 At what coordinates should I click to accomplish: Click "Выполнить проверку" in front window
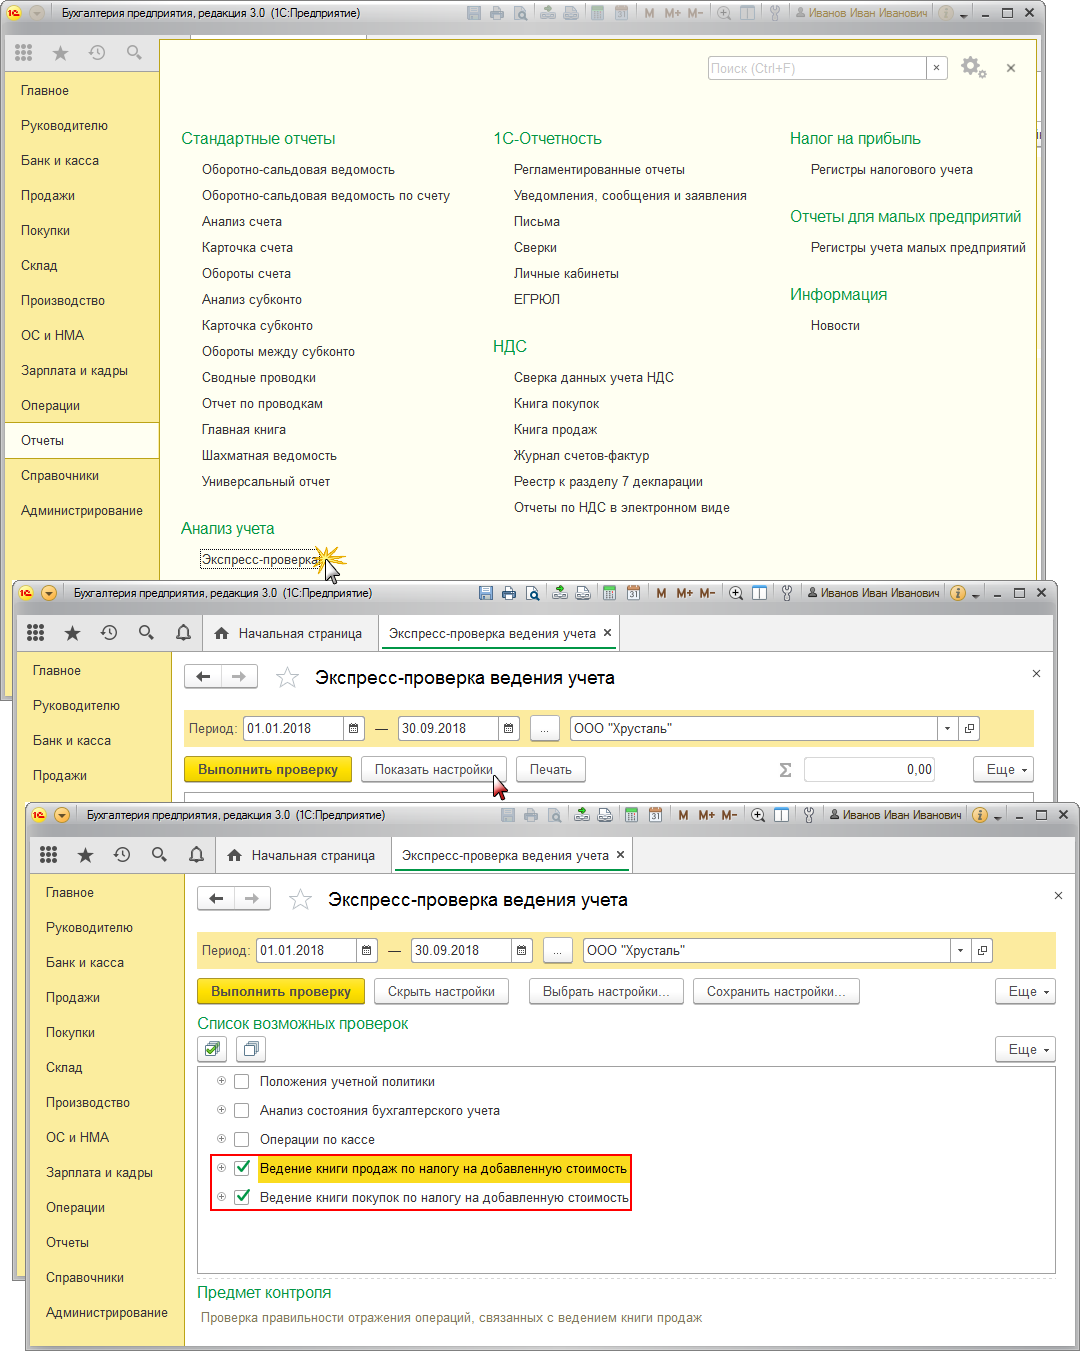(x=281, y=991)
